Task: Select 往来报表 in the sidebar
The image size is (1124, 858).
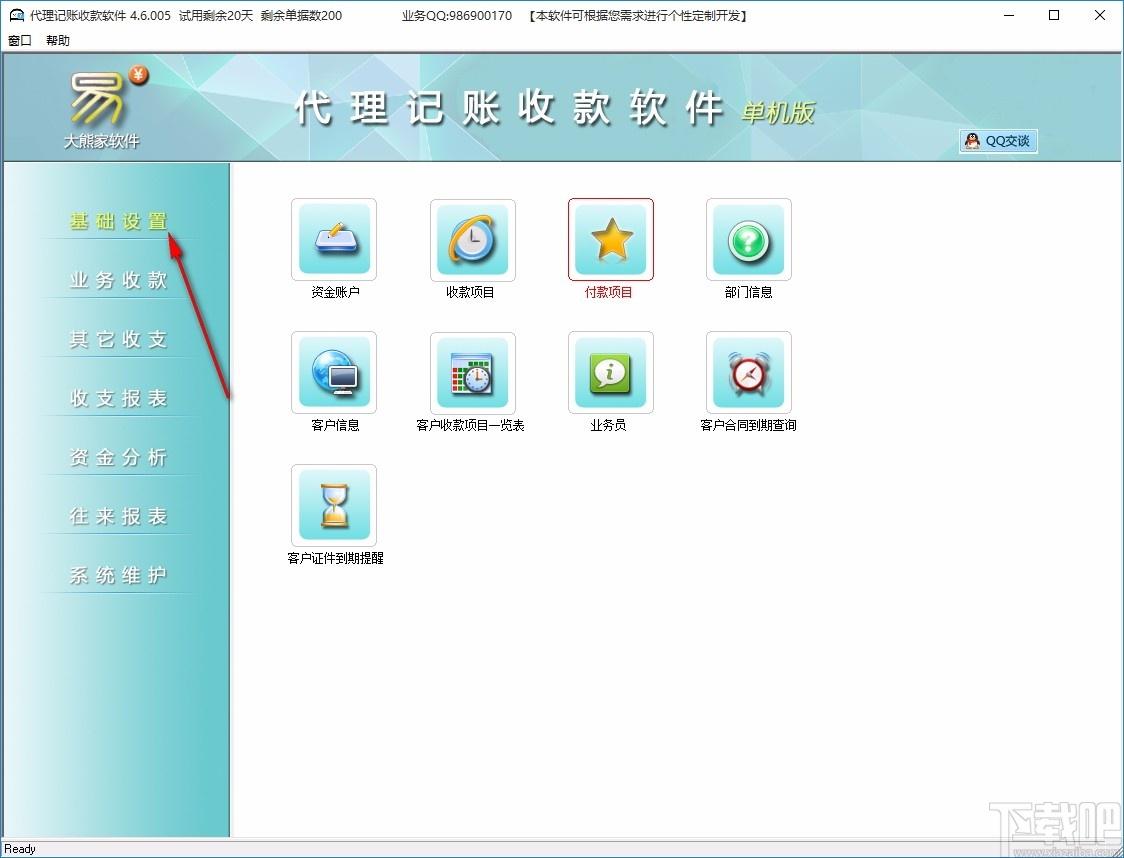Action: coord(119,516)
